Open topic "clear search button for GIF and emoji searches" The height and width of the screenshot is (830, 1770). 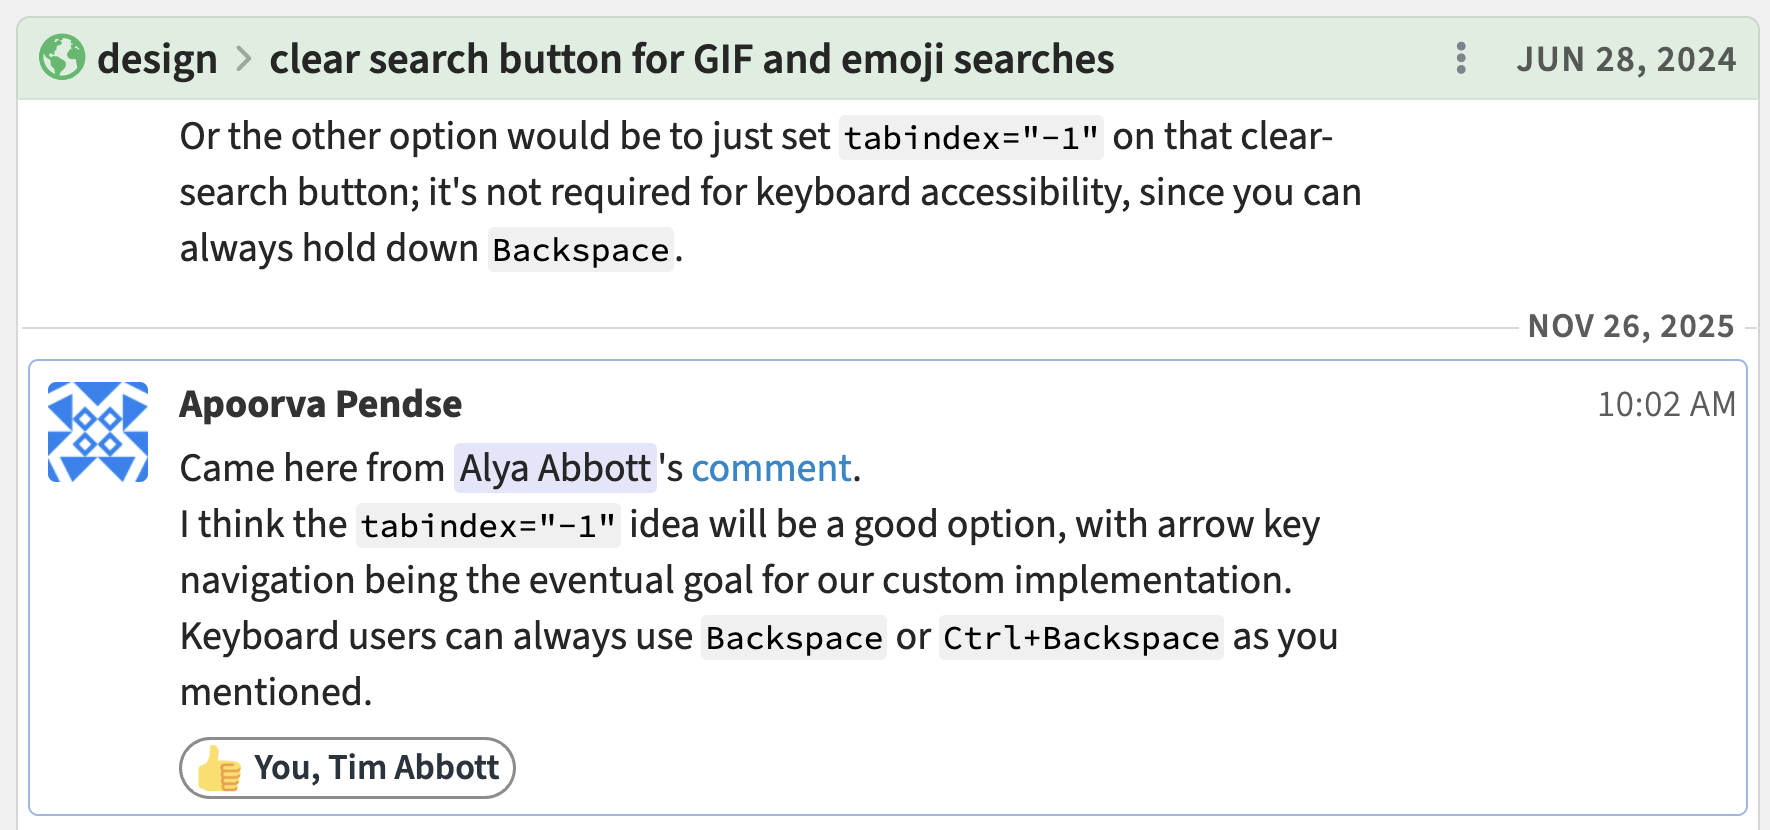click(691, 59)
